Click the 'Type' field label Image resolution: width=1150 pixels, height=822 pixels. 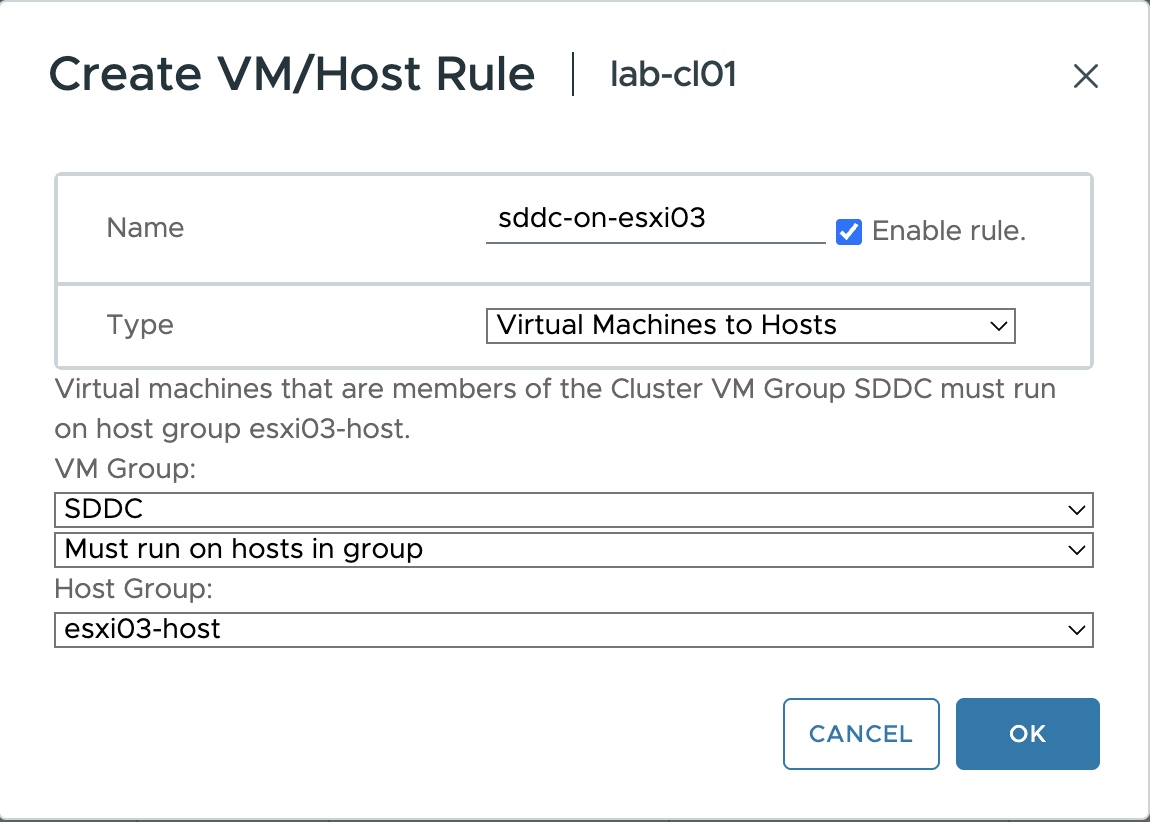coord(140,325)
